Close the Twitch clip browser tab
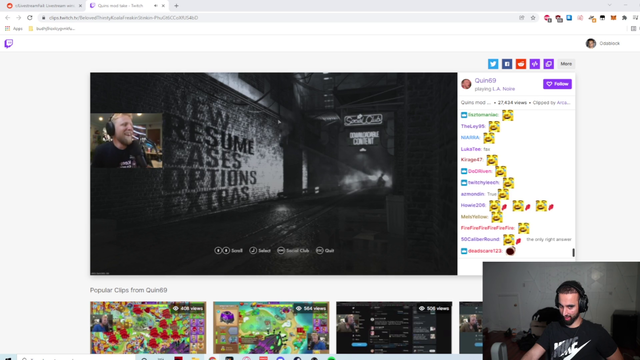The height and width of the screenshot is (360, 640). (x=163, y=6)
